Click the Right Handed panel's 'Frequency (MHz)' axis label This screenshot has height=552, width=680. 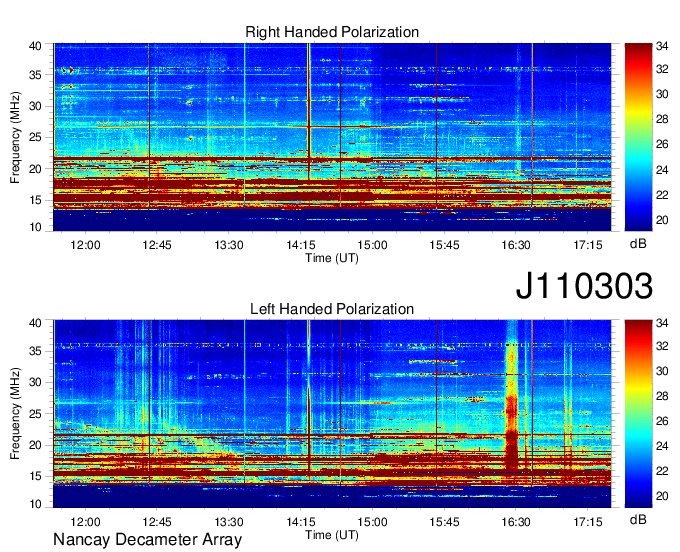[x=15, y=137]
